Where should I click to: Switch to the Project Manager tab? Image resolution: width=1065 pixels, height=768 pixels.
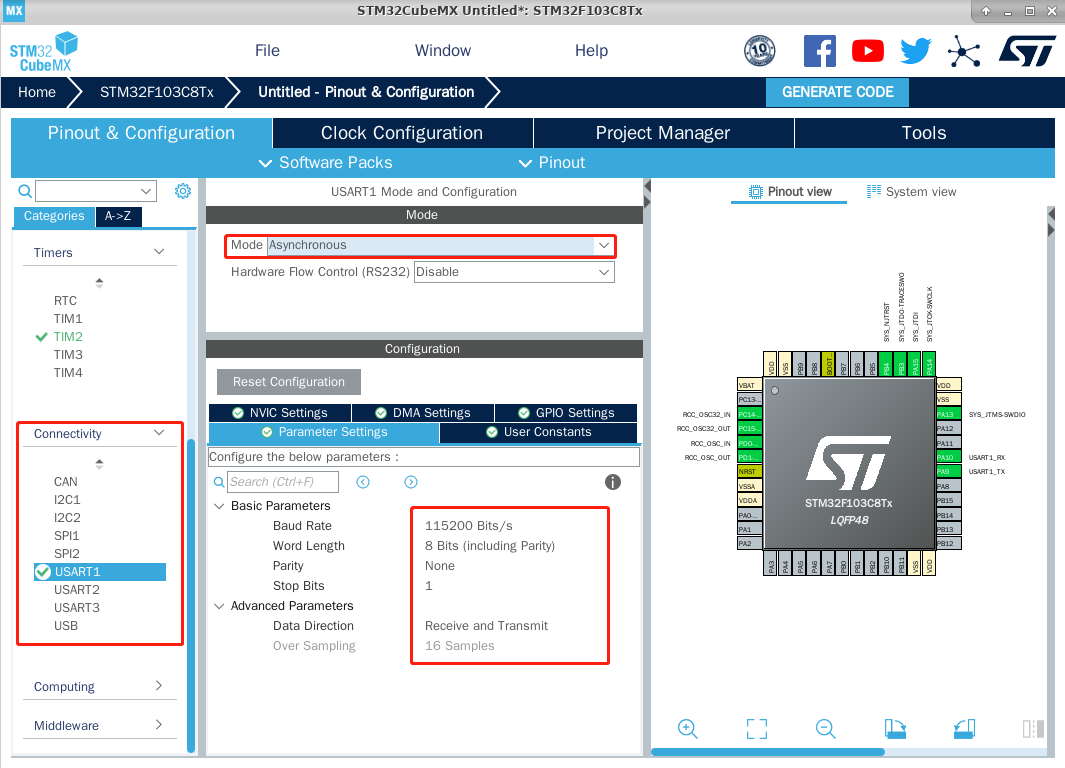663,133
